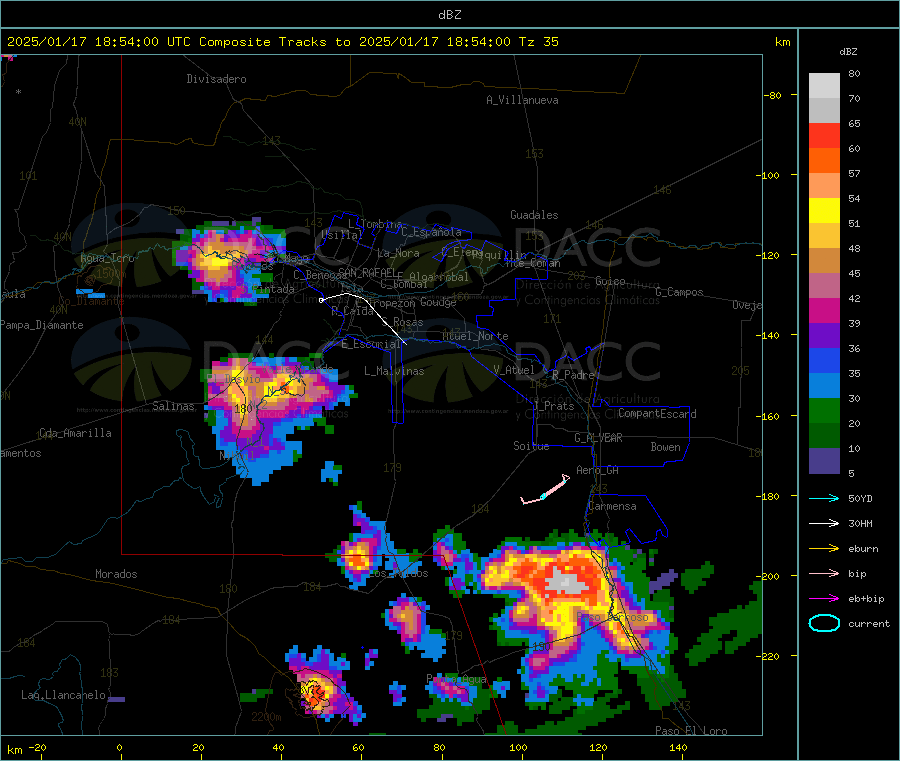The height and width of the screenshot is (761, 900).
Task: Click the white 30HM arrow in legend
Action: (824, 523)
